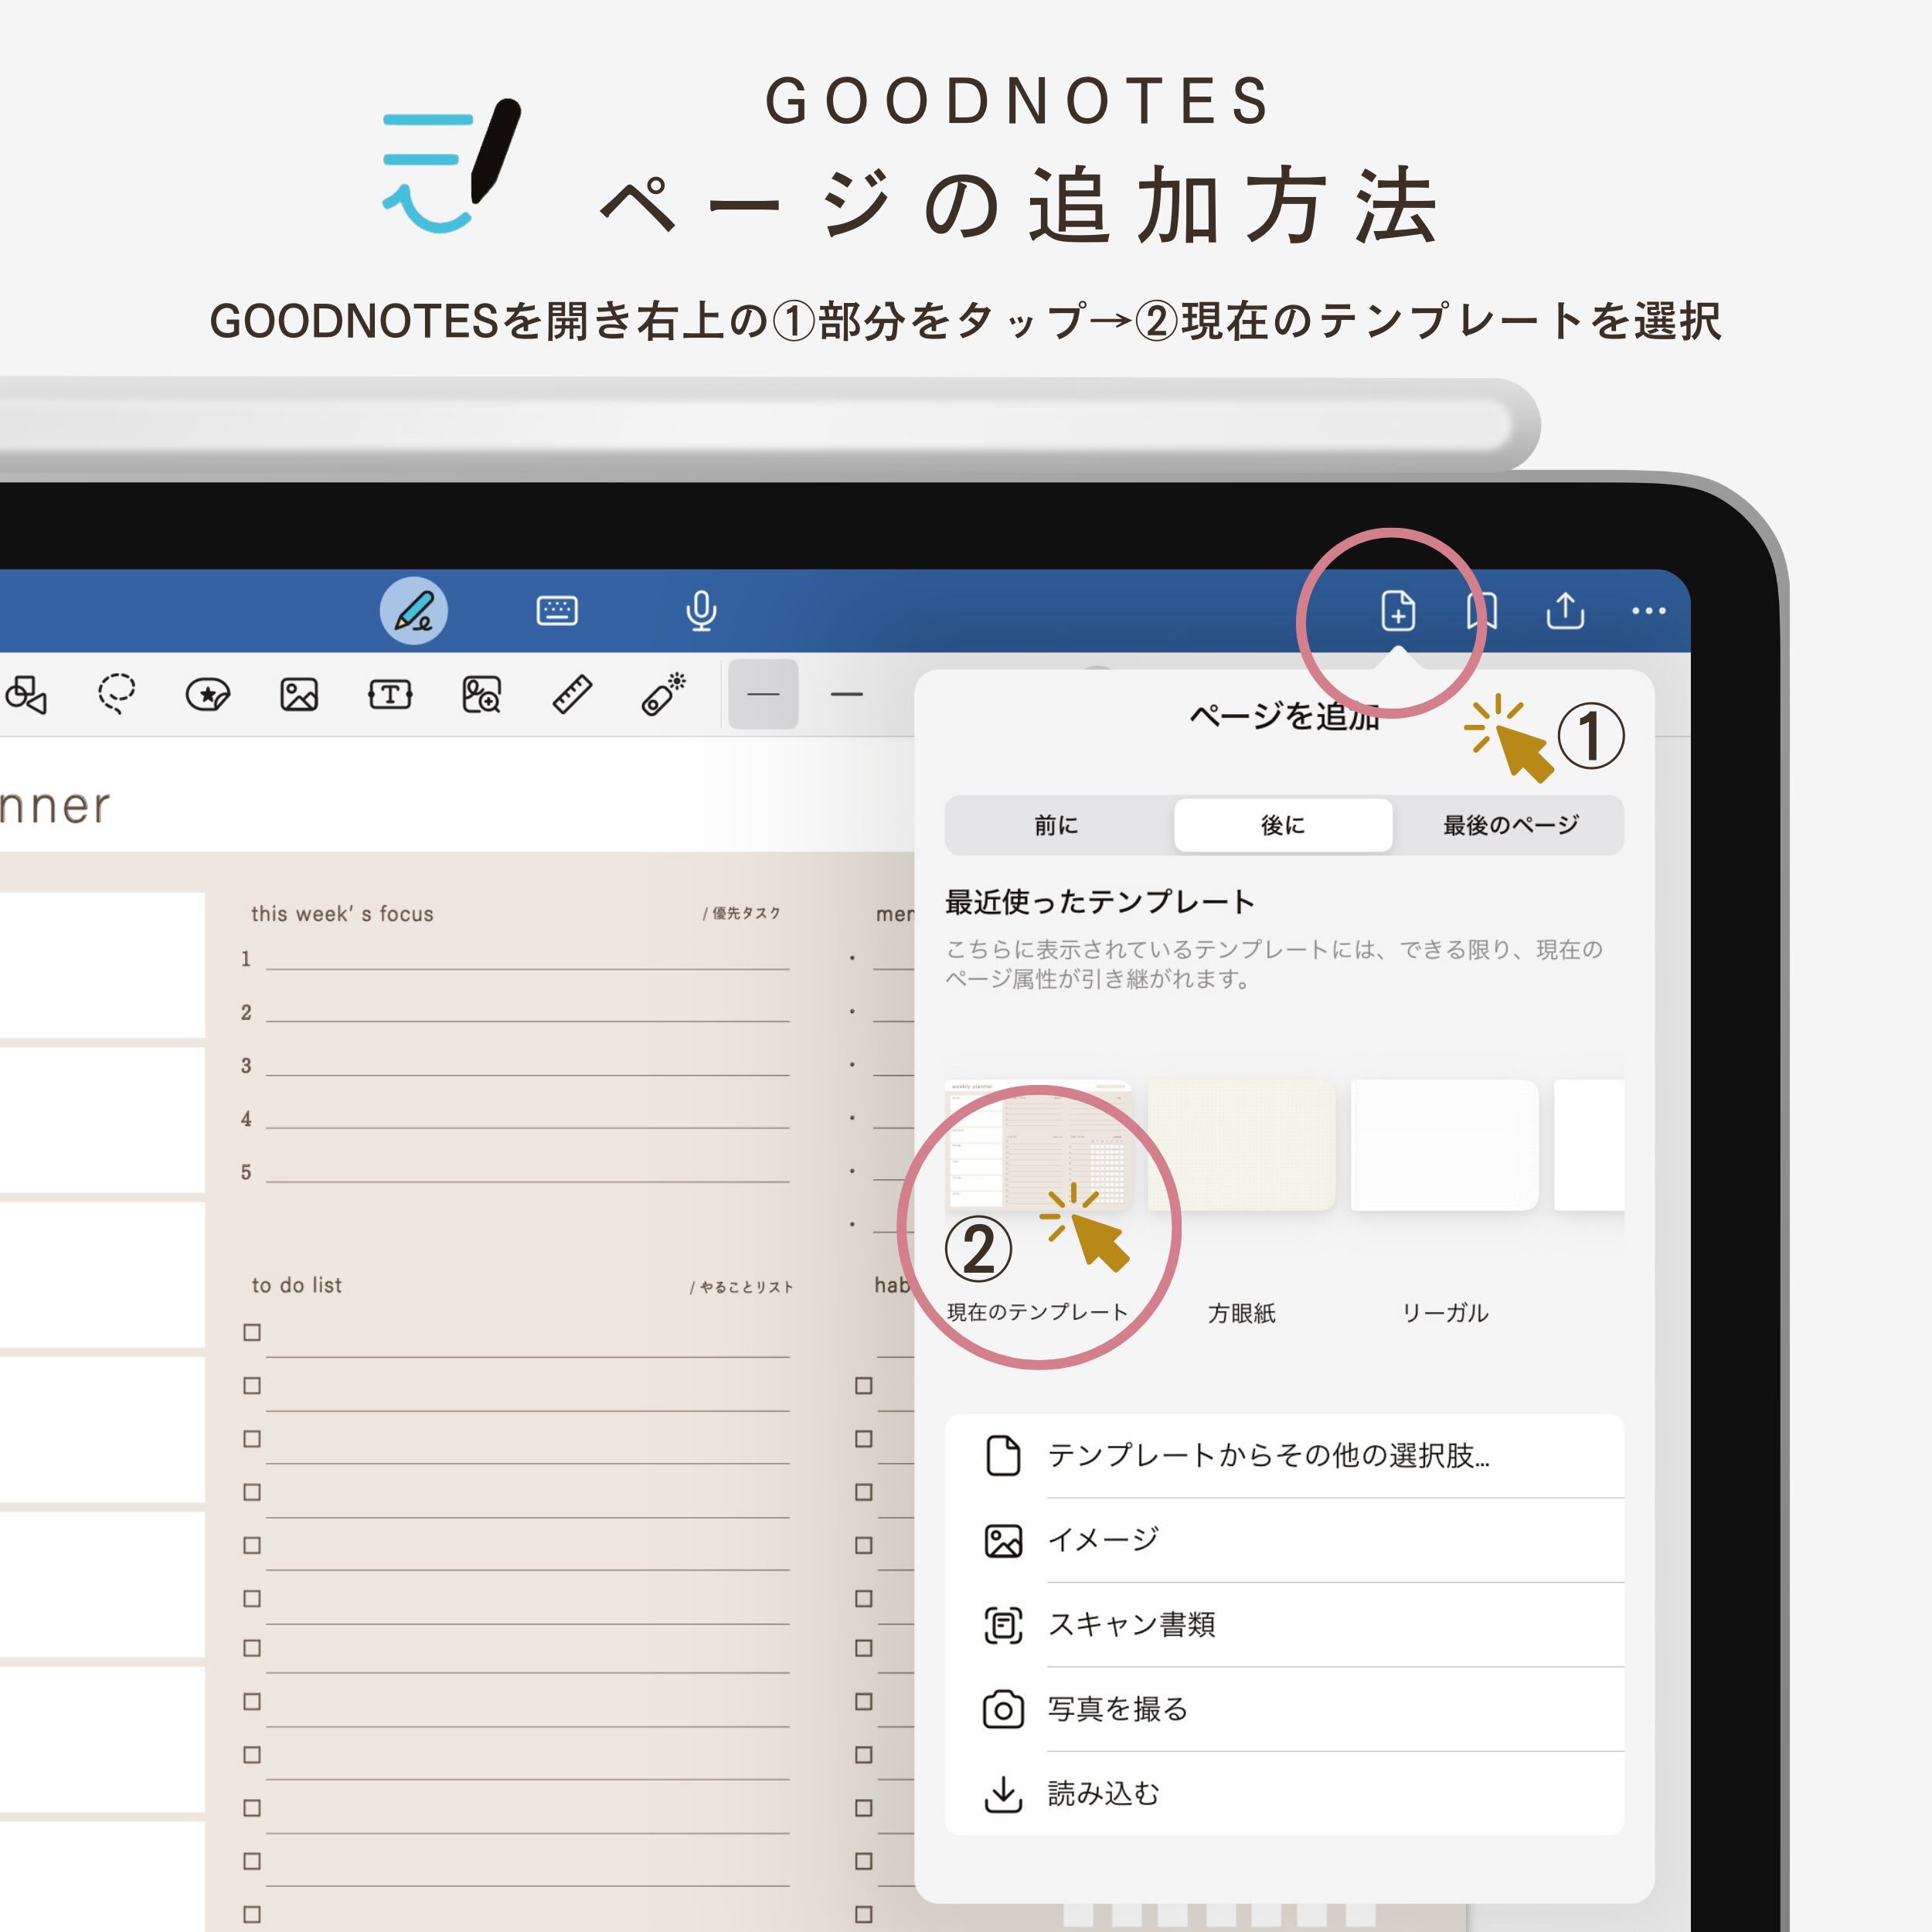Choose the second stroke thickness preset
Screen dimensions: 1932x1932
(x=846, y=694)
